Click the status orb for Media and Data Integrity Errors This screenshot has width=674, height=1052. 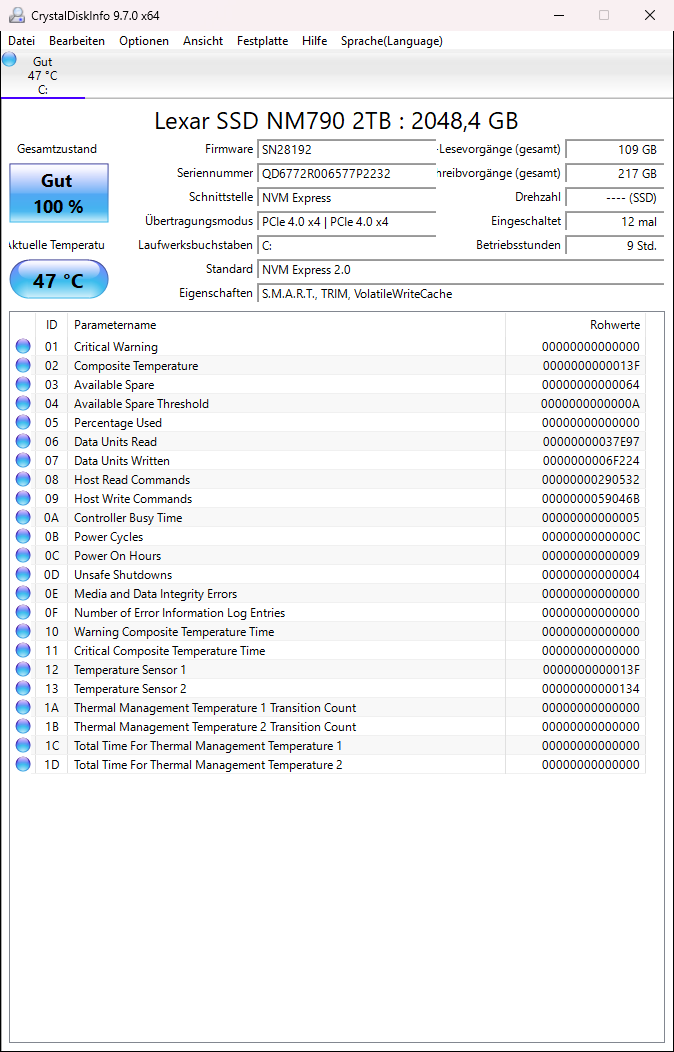point(23,594)
